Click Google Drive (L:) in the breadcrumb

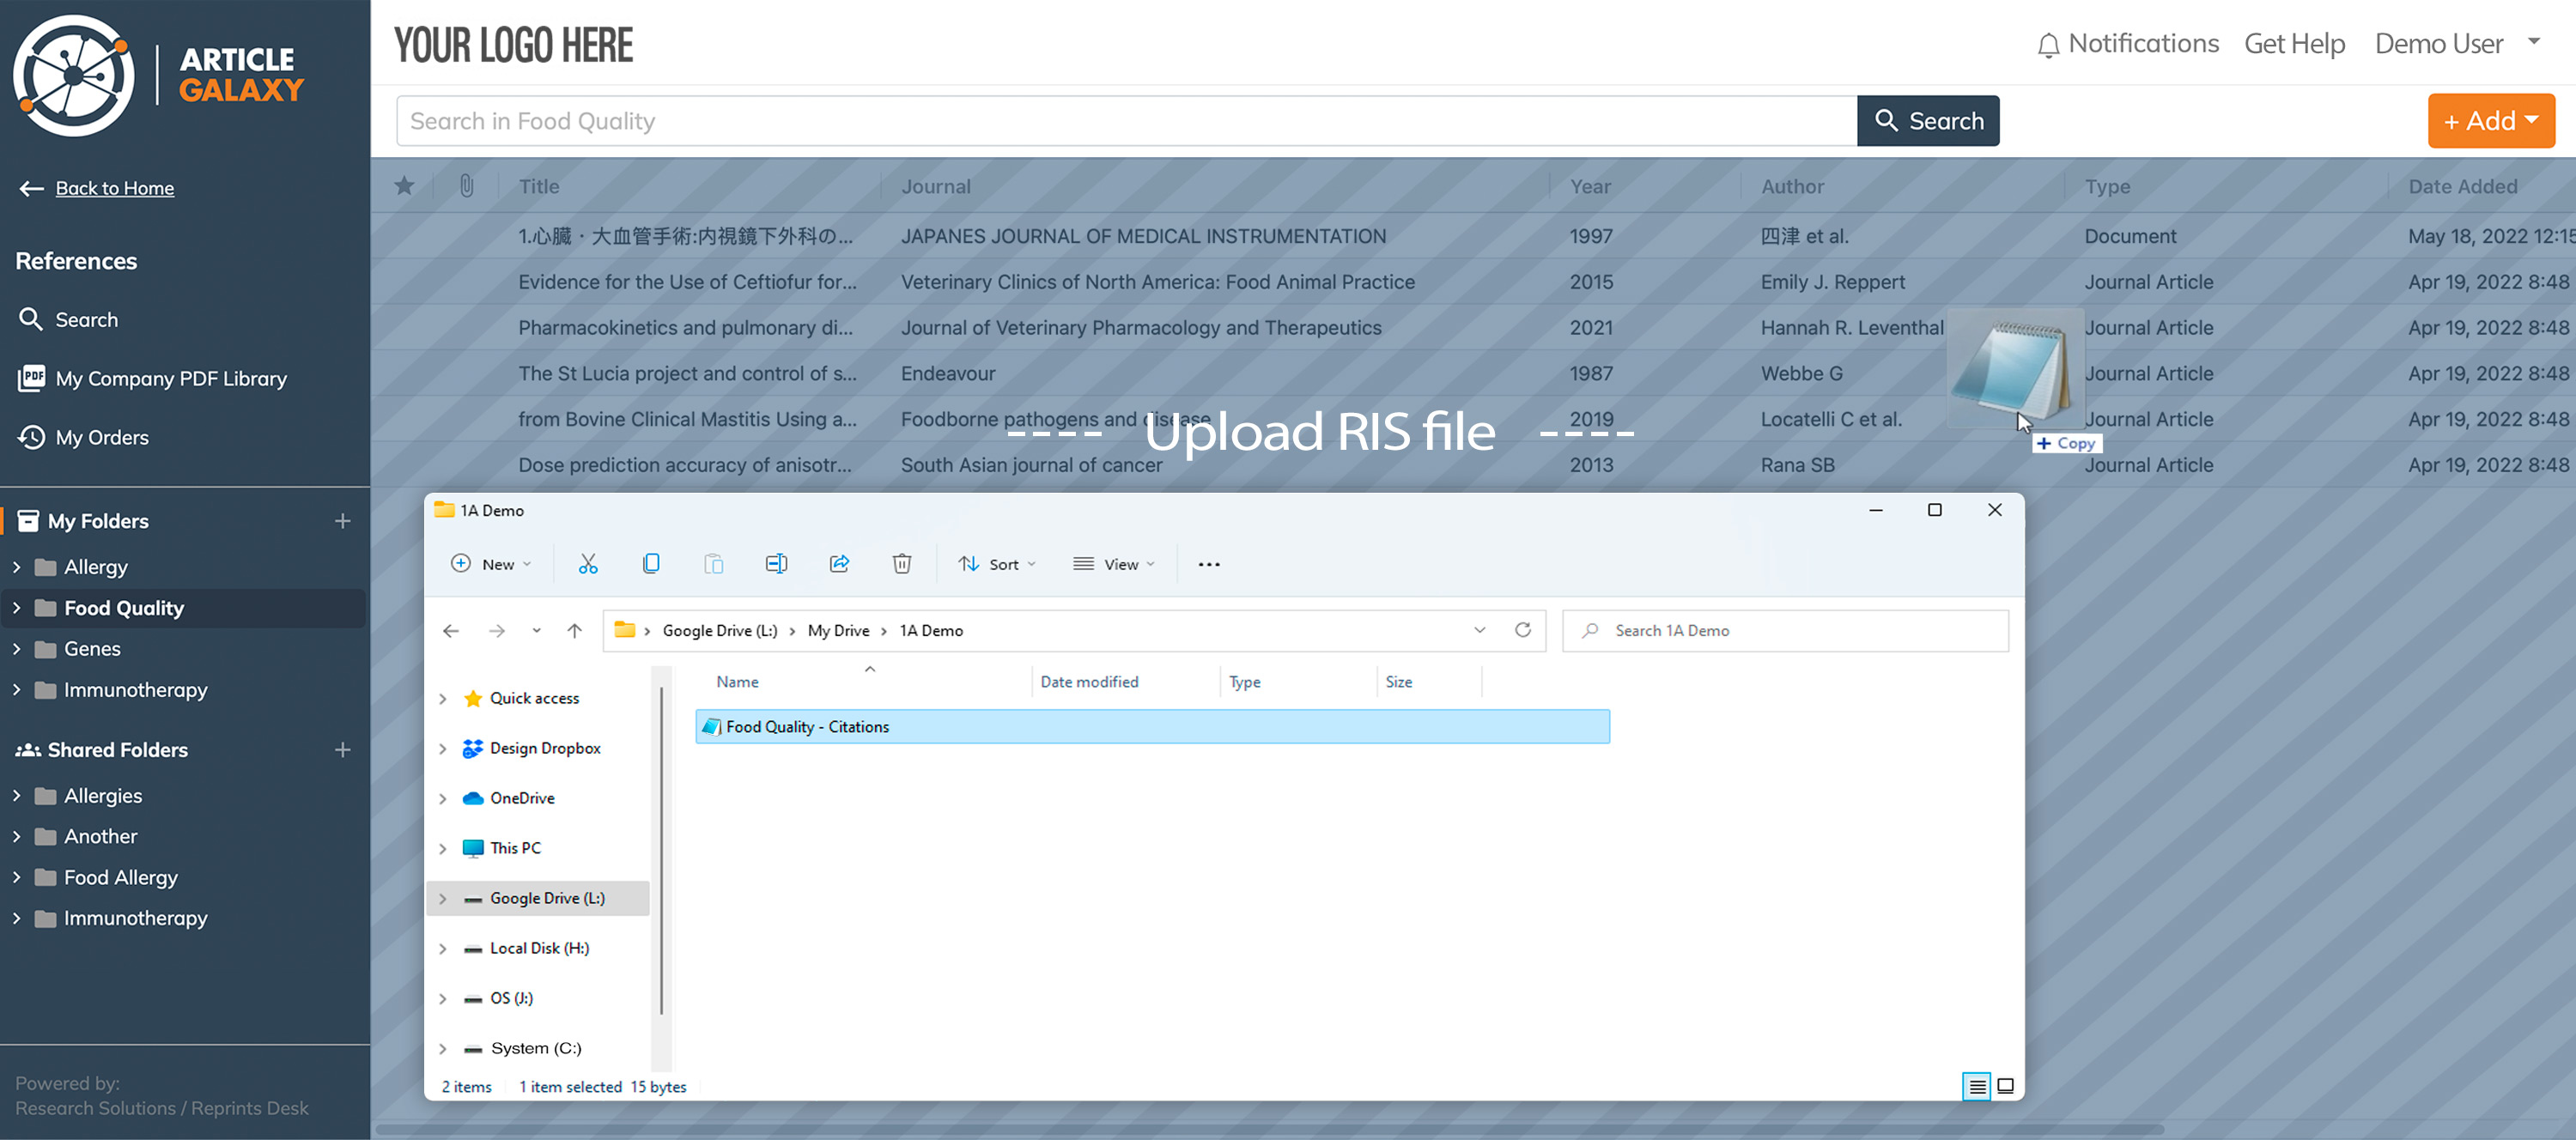point(719,631)
